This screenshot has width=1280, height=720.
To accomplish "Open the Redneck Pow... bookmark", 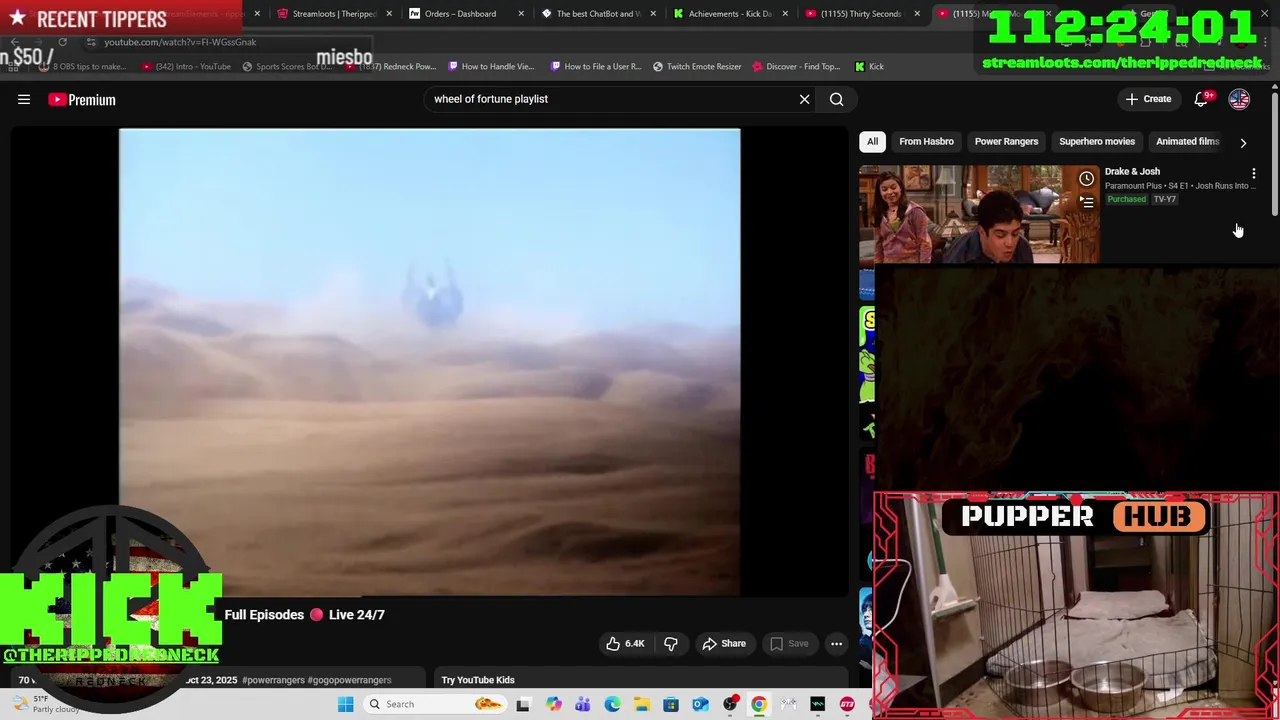I will [x=391, y=67].
